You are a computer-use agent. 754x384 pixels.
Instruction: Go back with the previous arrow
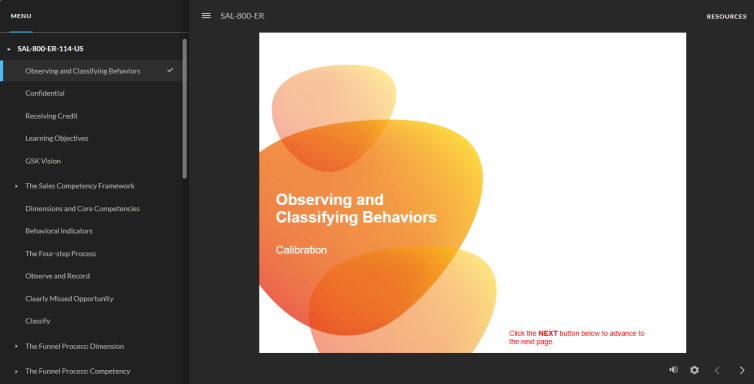coord(717,370)
